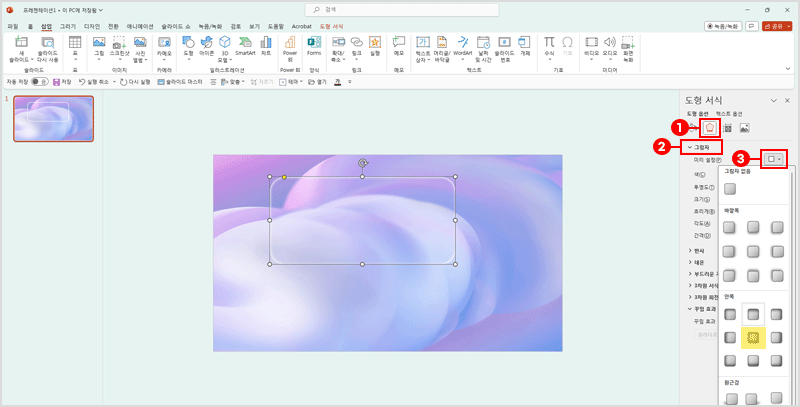Select the highlighted inner shadow center preset
800x407 pixels.
tap(754, 337)
